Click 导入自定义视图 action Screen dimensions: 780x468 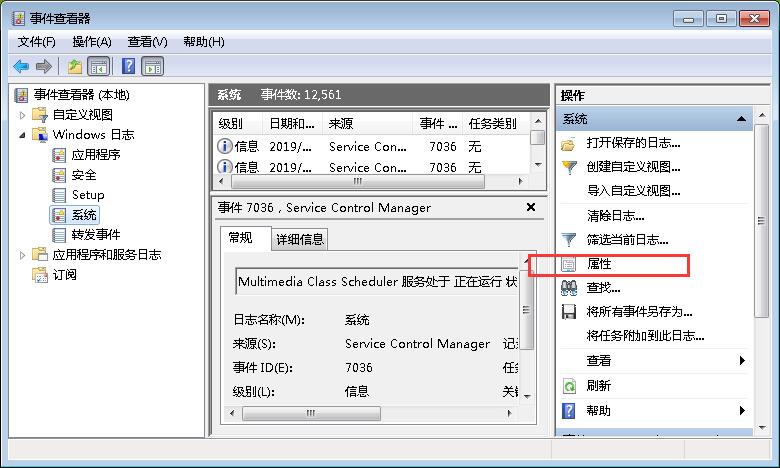(x=633, y=190)
